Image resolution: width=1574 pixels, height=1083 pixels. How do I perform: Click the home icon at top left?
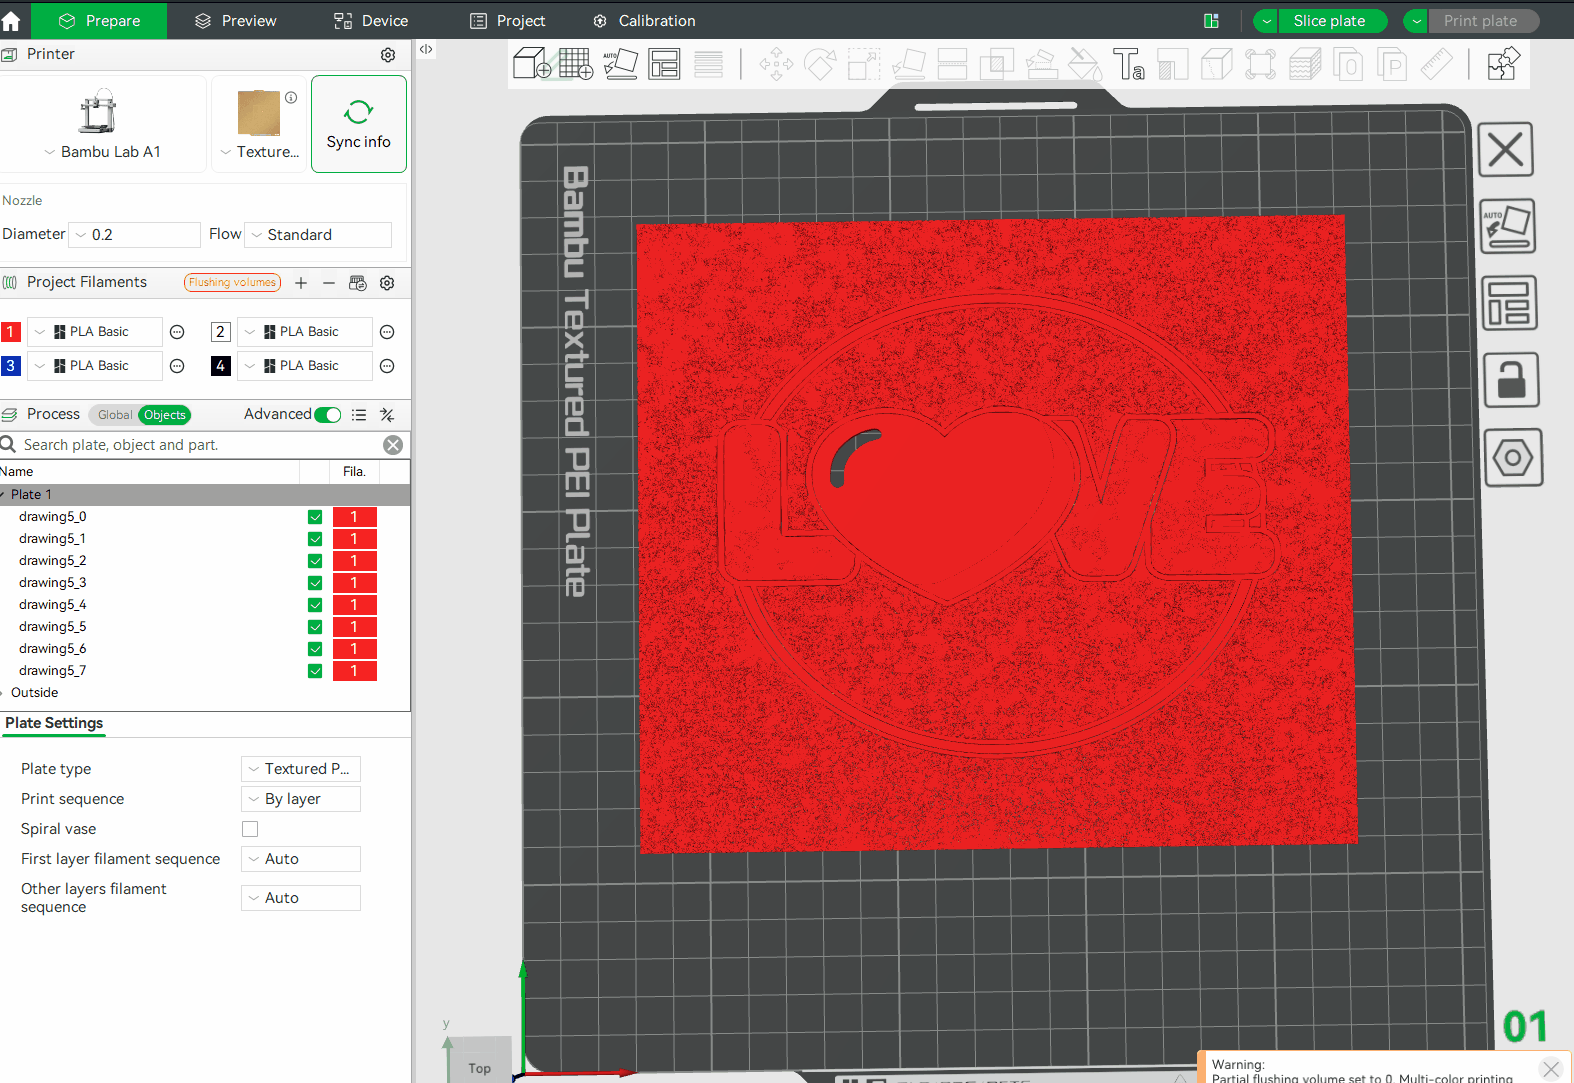click(x=11, y=20)
